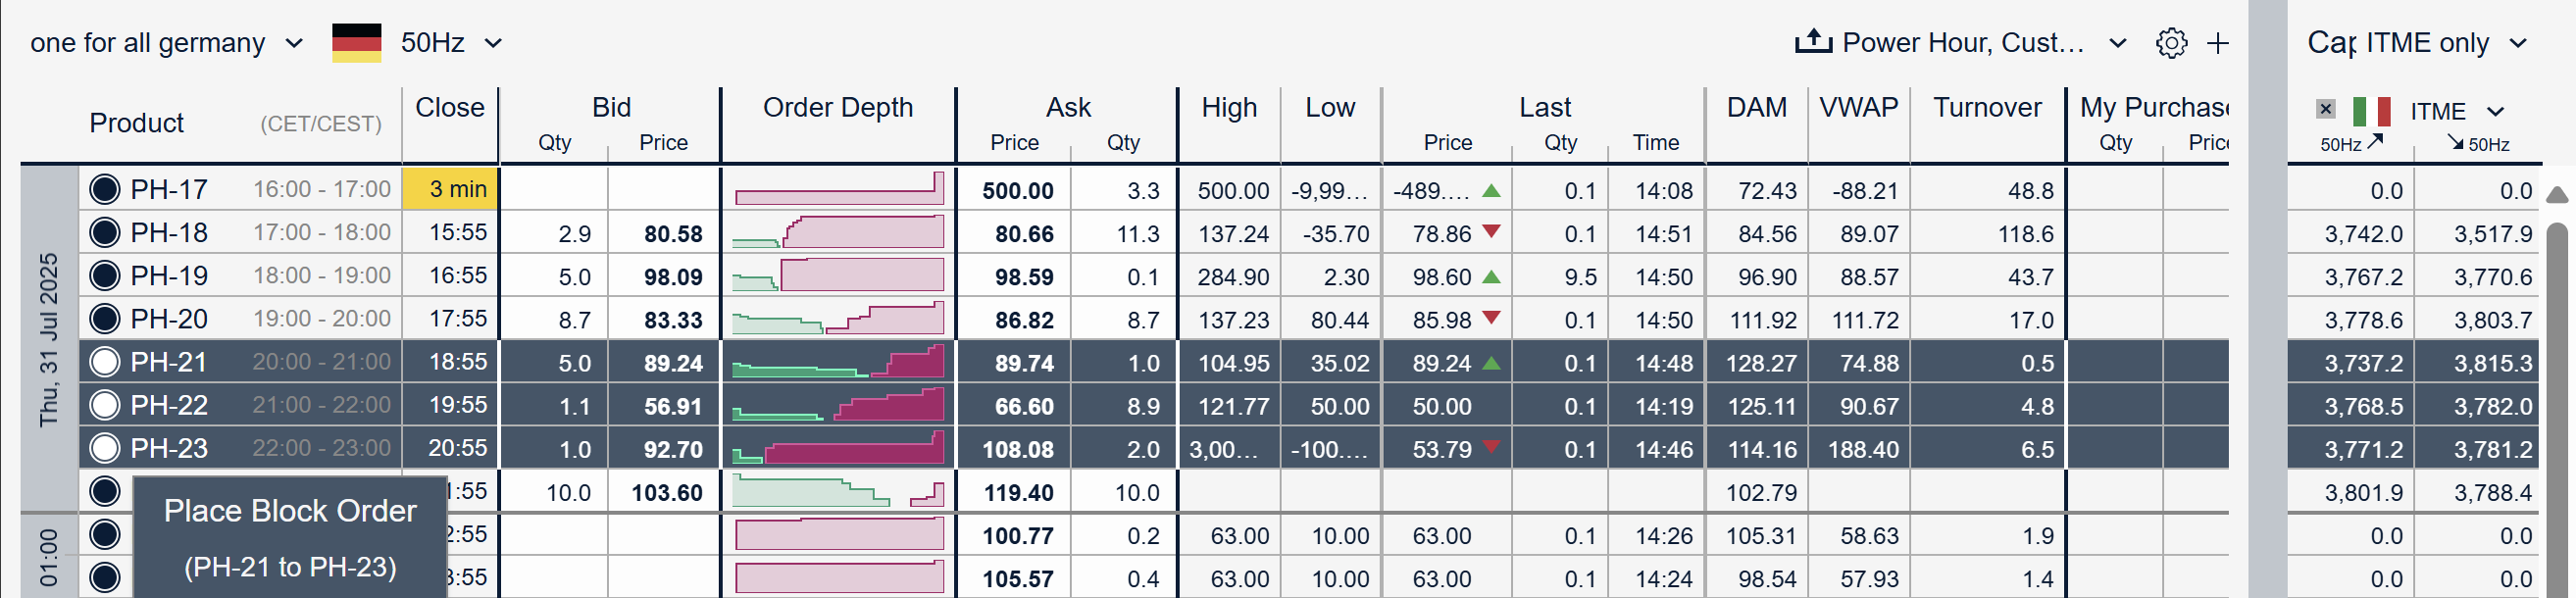Click the vertical scrollbar thumb at right edge

2557,410
